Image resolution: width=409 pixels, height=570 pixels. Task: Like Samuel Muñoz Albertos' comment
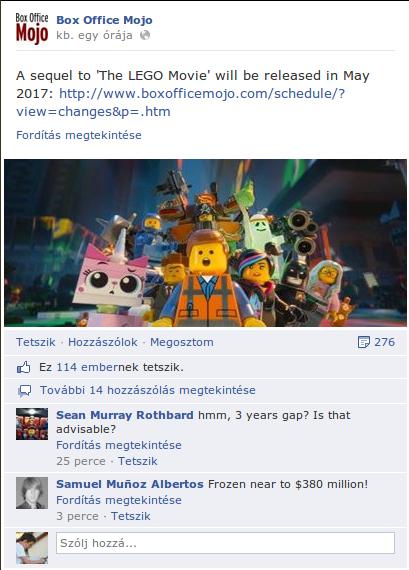point(131,516)
